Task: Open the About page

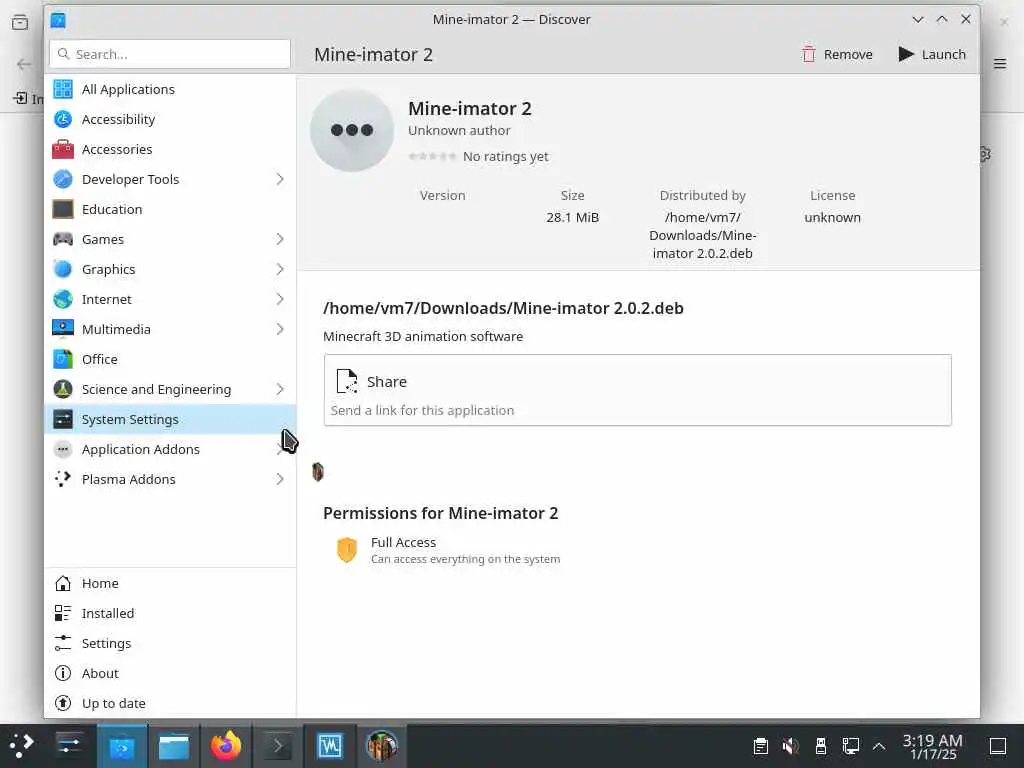Action: coord(170,674)
